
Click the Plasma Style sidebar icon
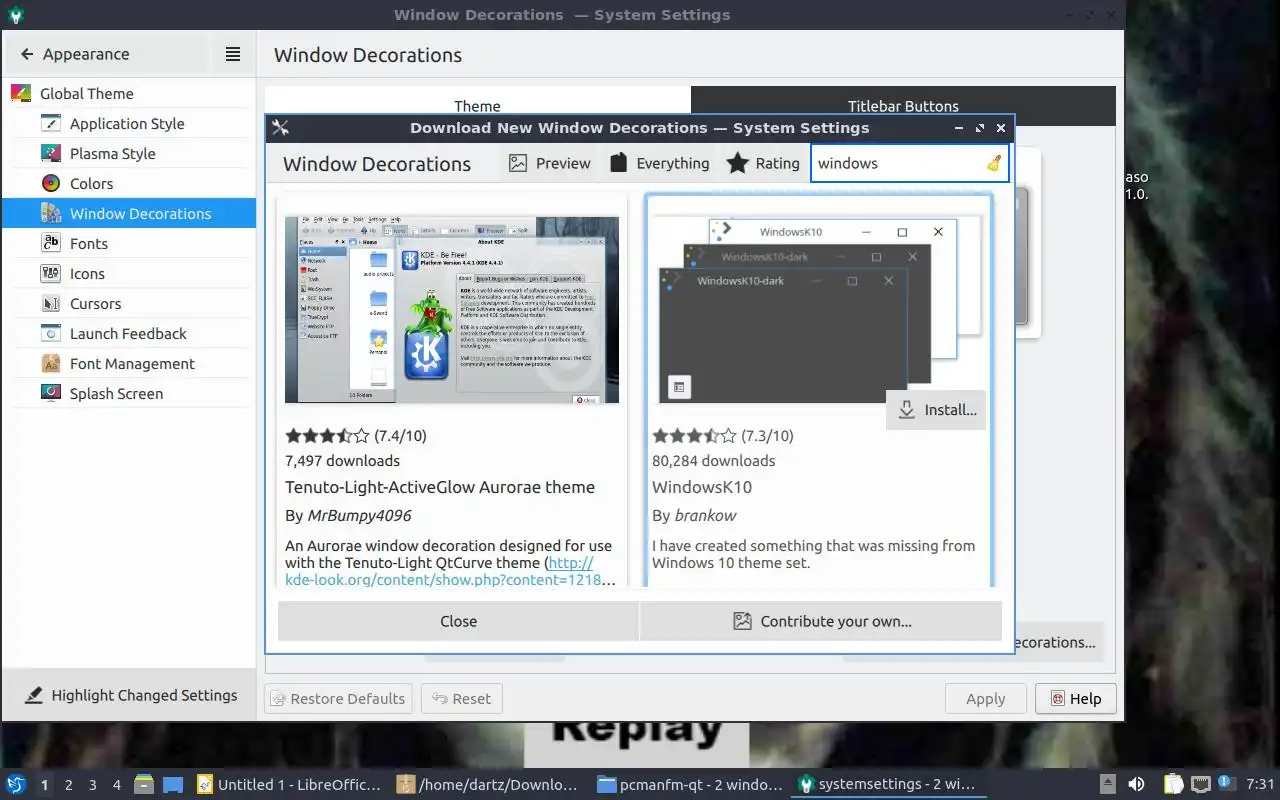pos(51,154)
